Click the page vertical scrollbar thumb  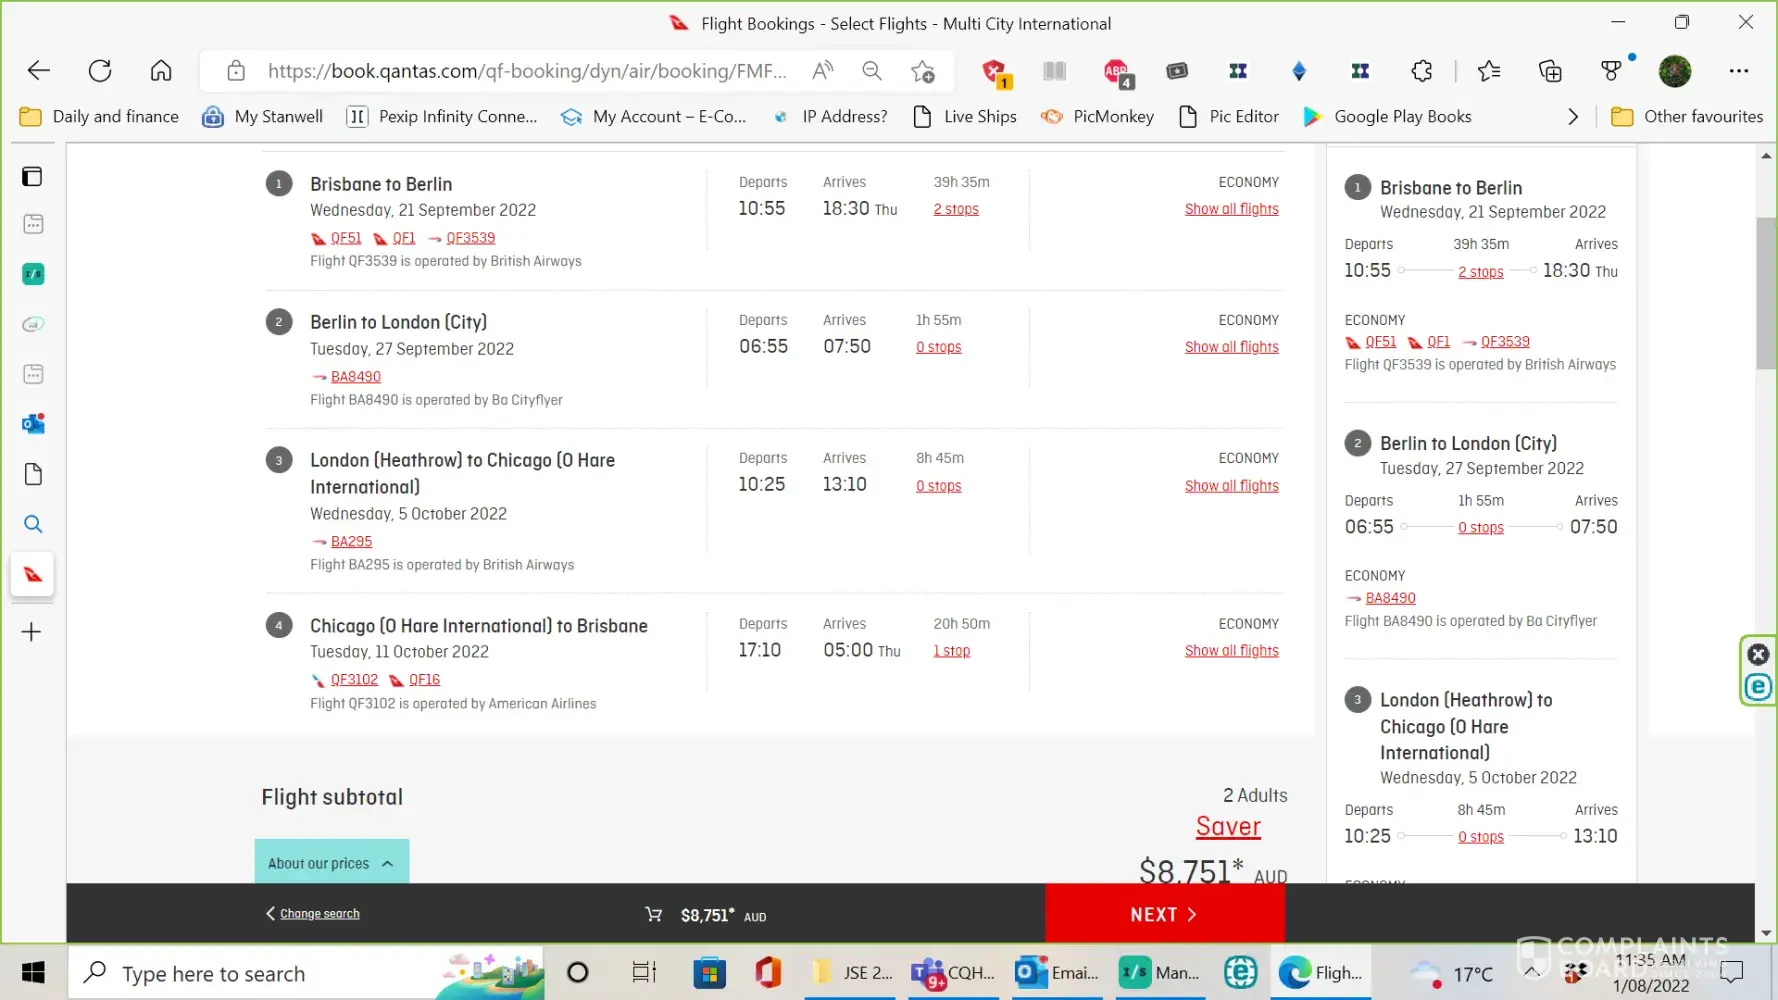(1766, 292)
